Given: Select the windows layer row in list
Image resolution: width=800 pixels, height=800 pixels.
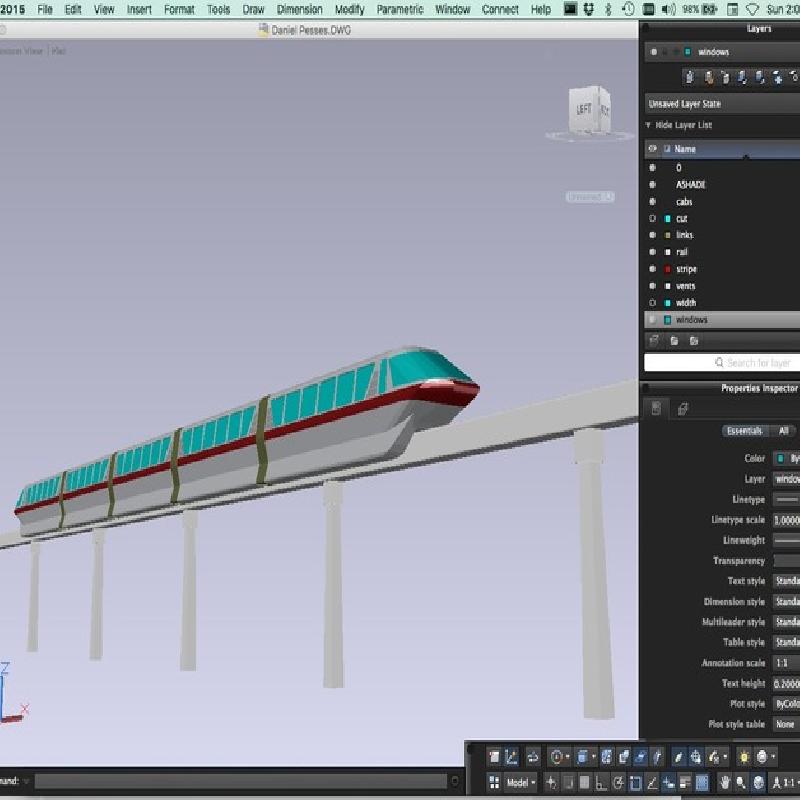Looking at the screenshot, I should [x=722, y=319].
